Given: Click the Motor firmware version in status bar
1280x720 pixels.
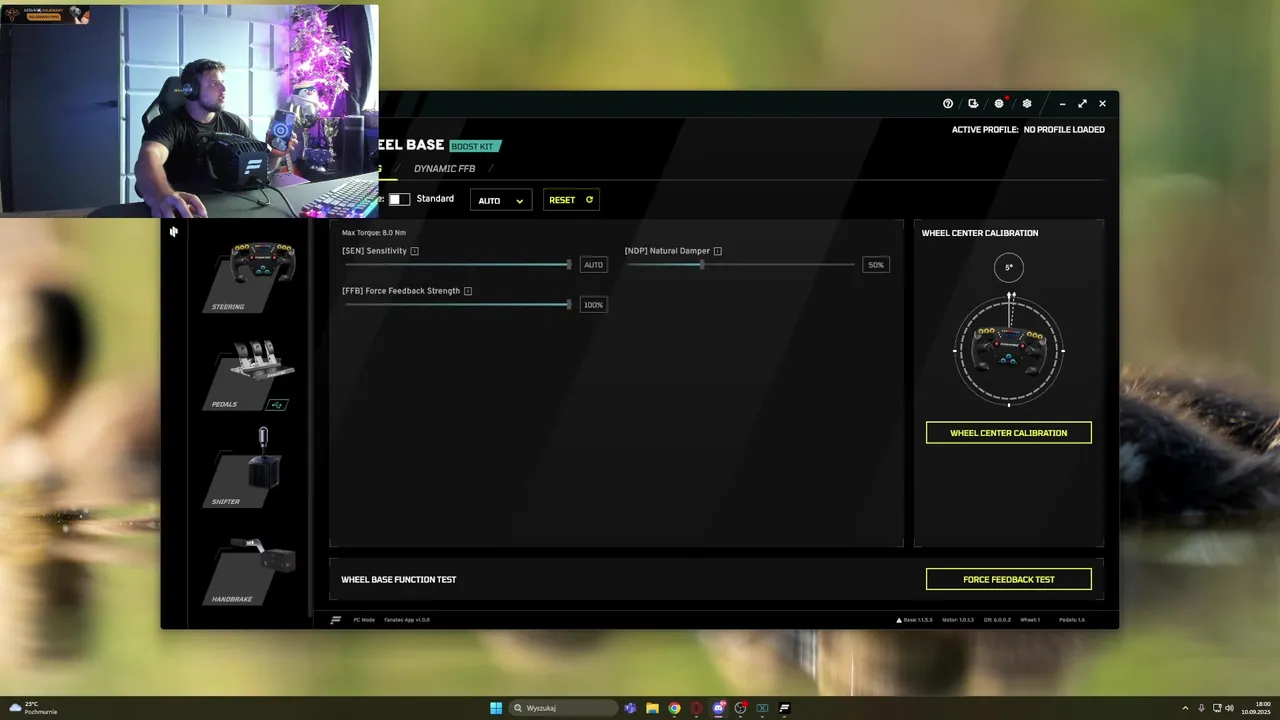Looking at the screenshot, I should 957,620.
